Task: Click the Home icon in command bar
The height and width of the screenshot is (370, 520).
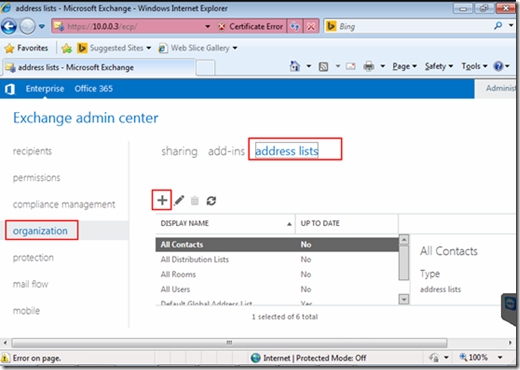Action: [x=295, y=66]
